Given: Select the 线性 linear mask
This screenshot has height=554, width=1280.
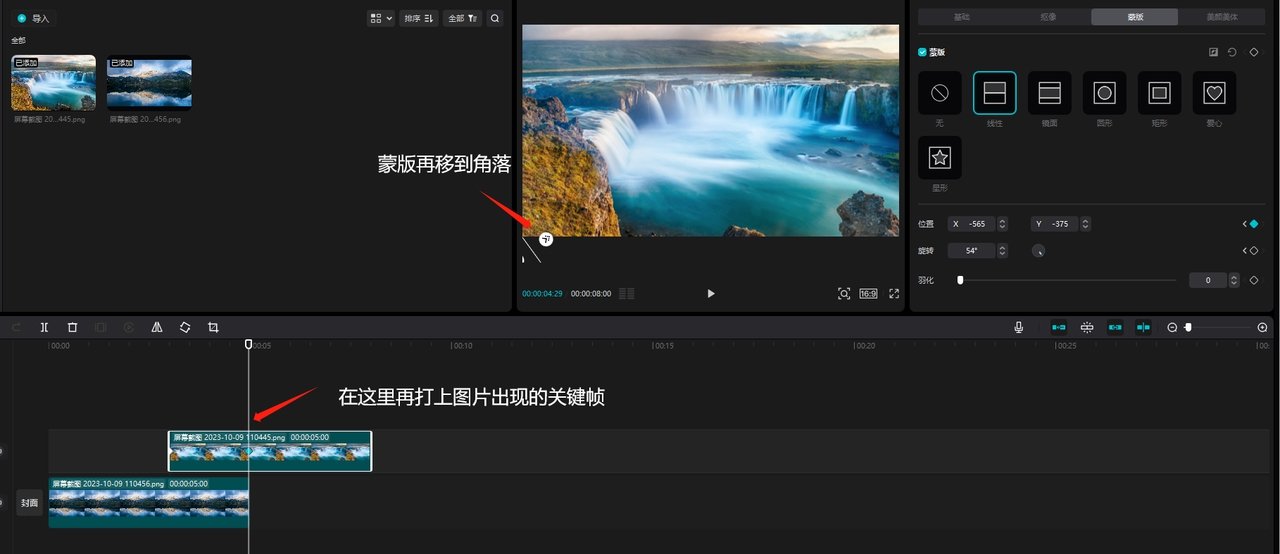Looking at the screenshot, I should tap(994, 93).
